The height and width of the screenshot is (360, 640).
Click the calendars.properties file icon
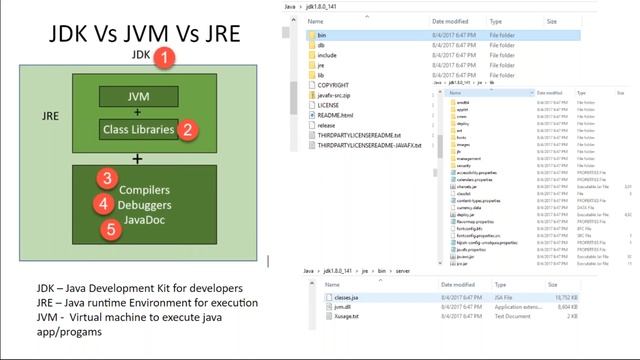[453, 180]
